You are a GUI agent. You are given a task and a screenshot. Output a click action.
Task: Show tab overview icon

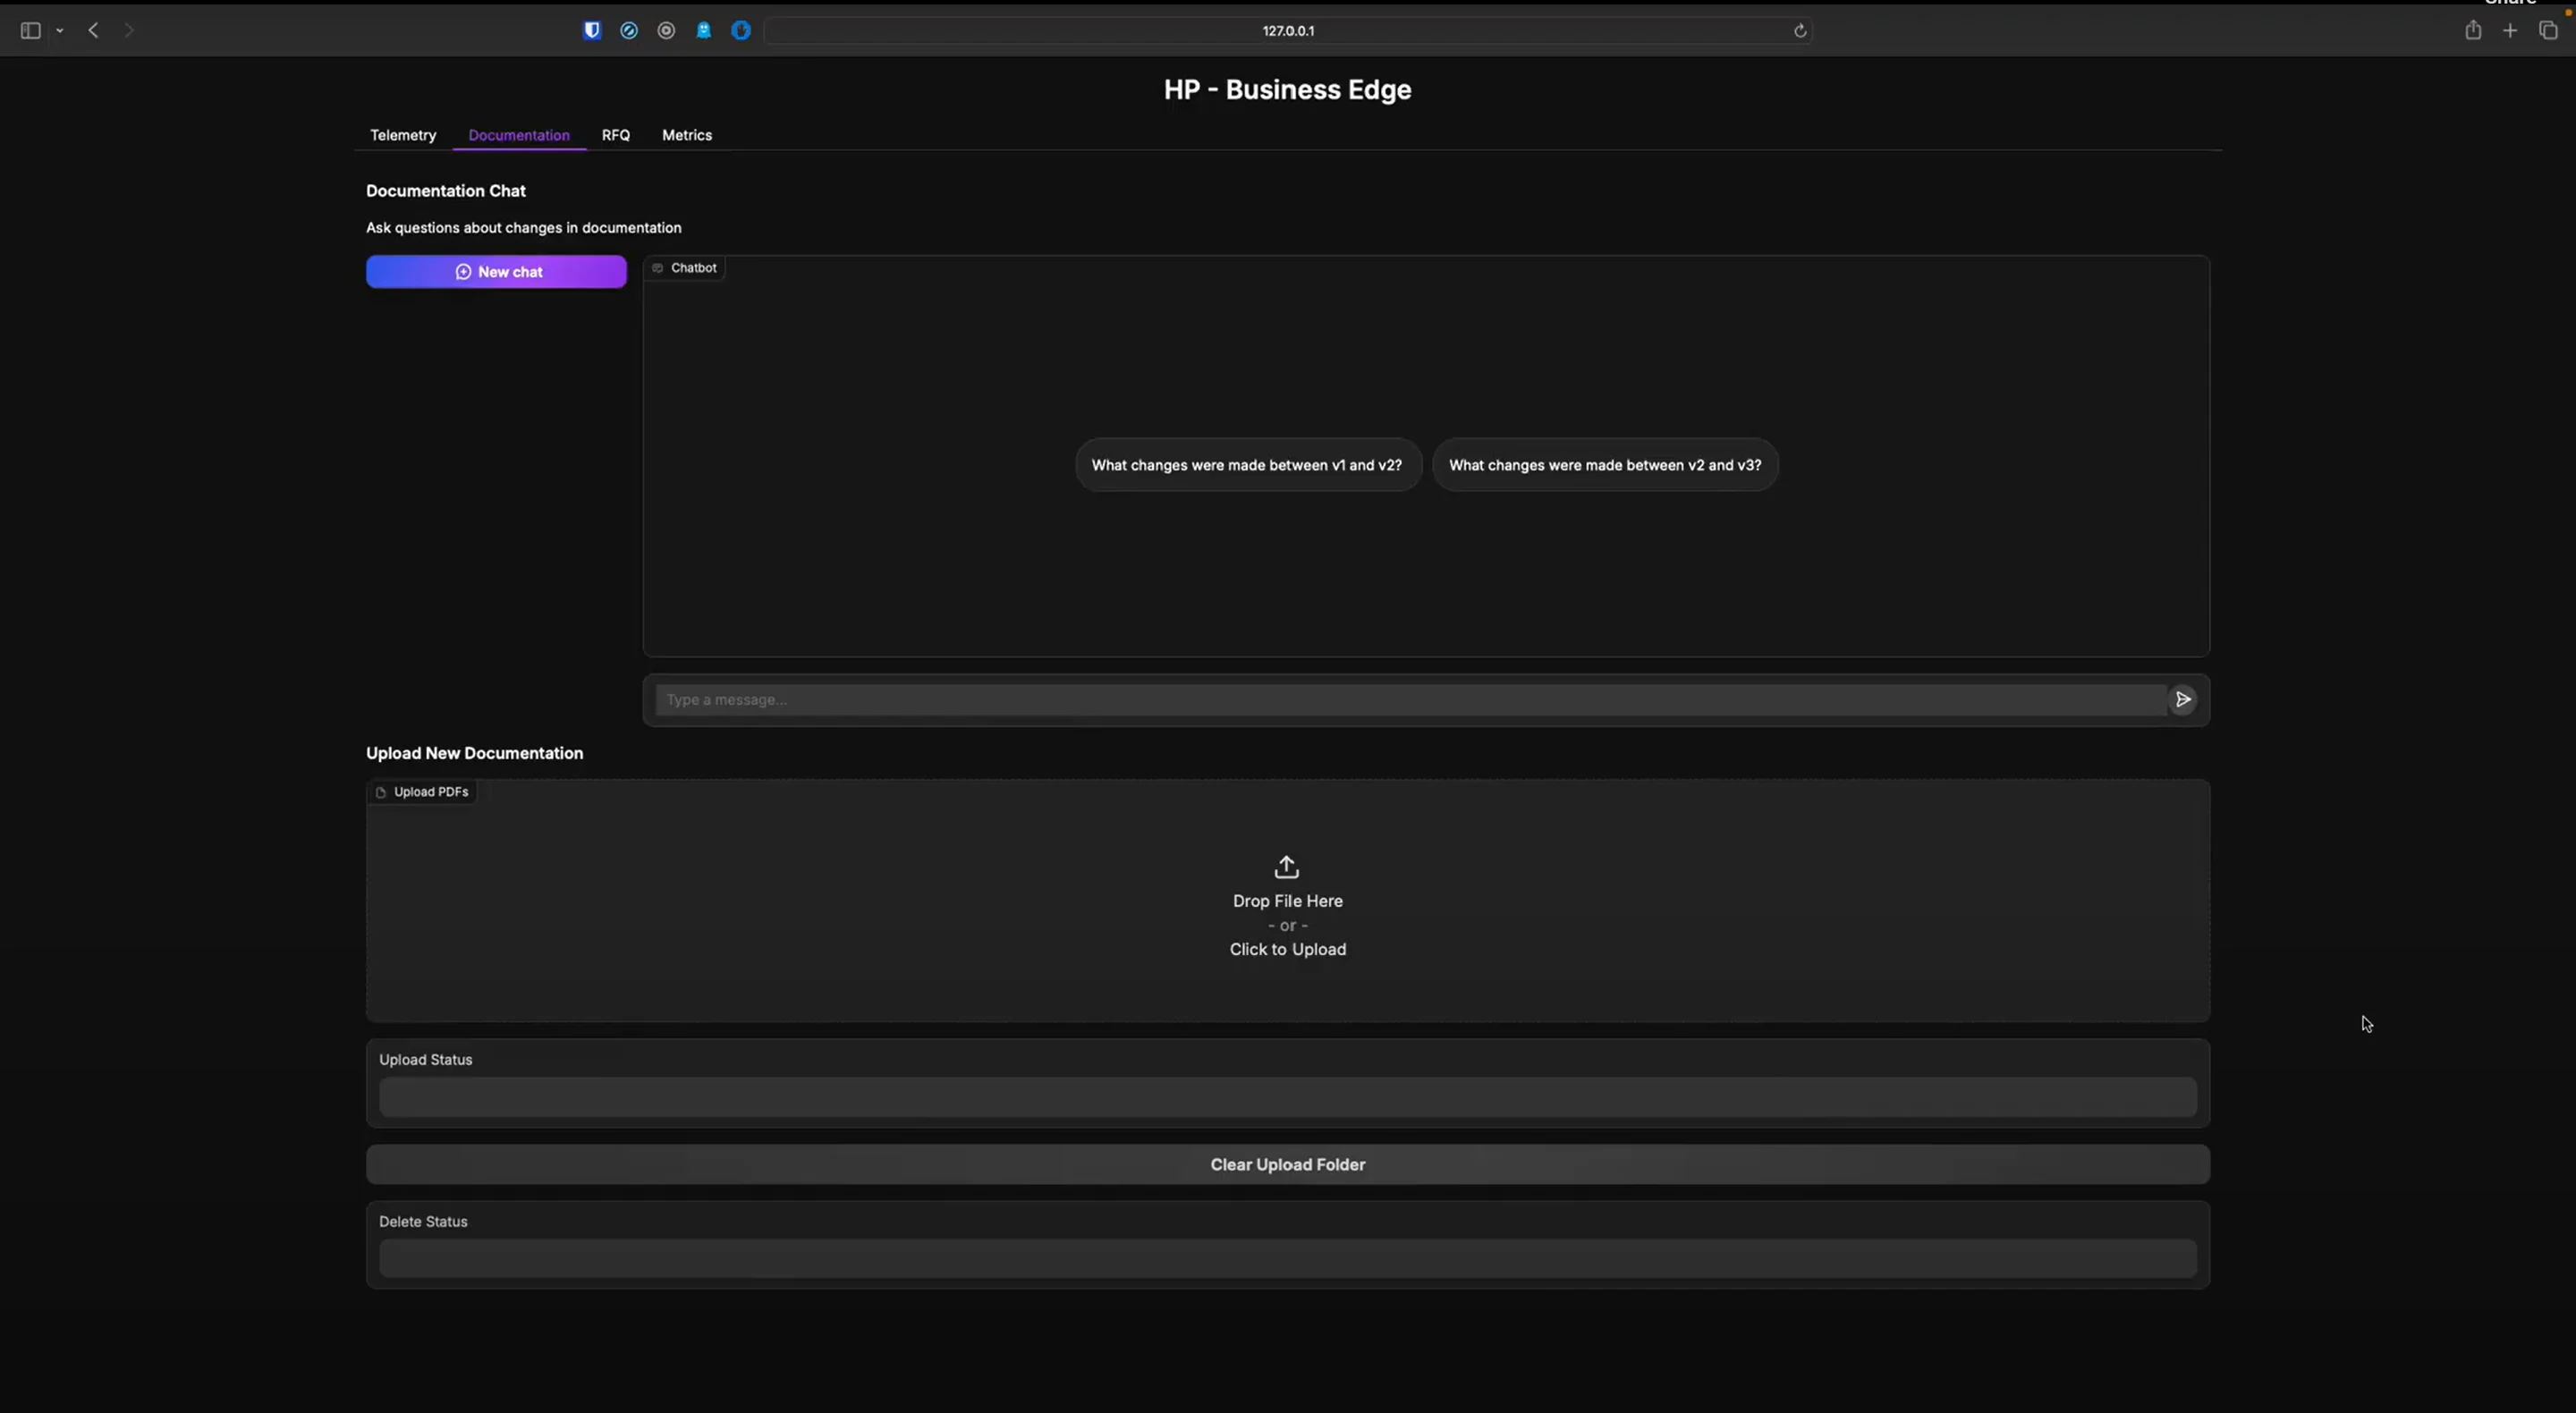point(2548,31)
